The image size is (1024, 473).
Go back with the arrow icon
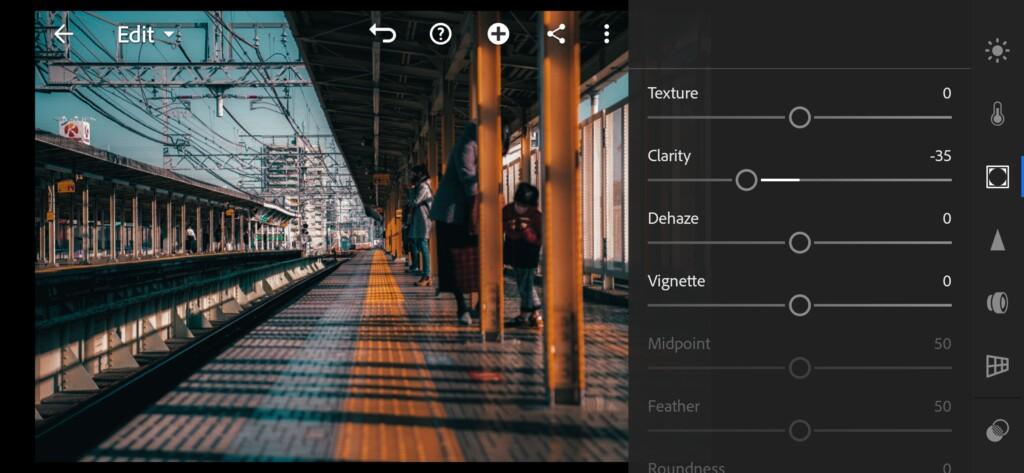point(63,34)
